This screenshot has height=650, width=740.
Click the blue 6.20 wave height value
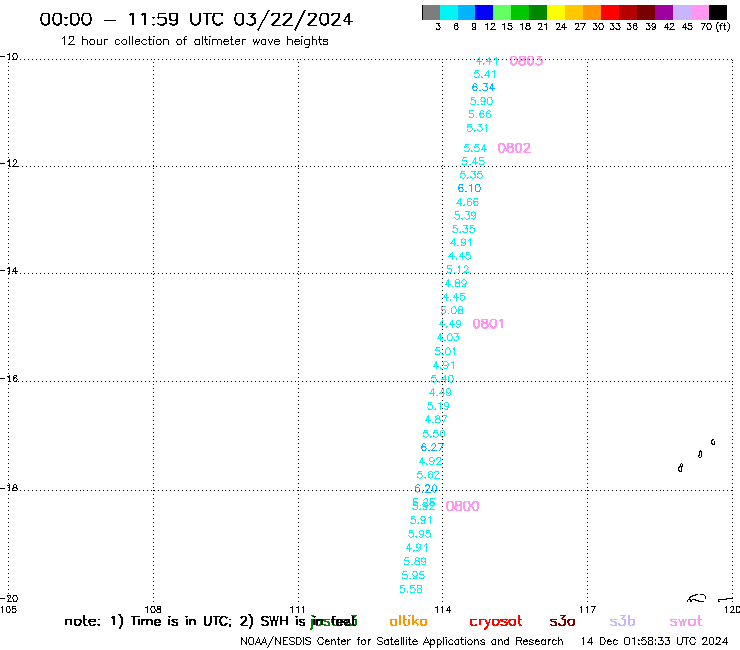[426, 489]
